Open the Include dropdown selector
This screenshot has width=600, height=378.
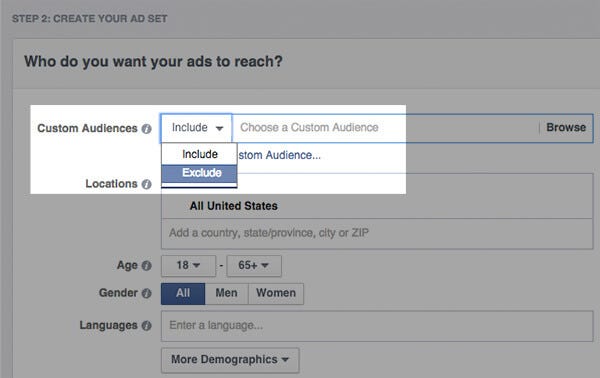[196, 128]
